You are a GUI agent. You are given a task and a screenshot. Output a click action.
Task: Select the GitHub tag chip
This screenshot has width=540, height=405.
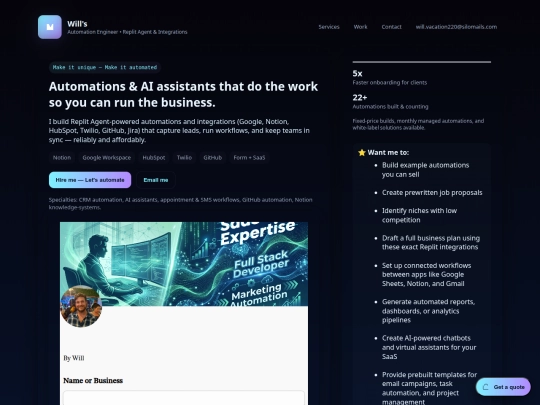point(212,157)
